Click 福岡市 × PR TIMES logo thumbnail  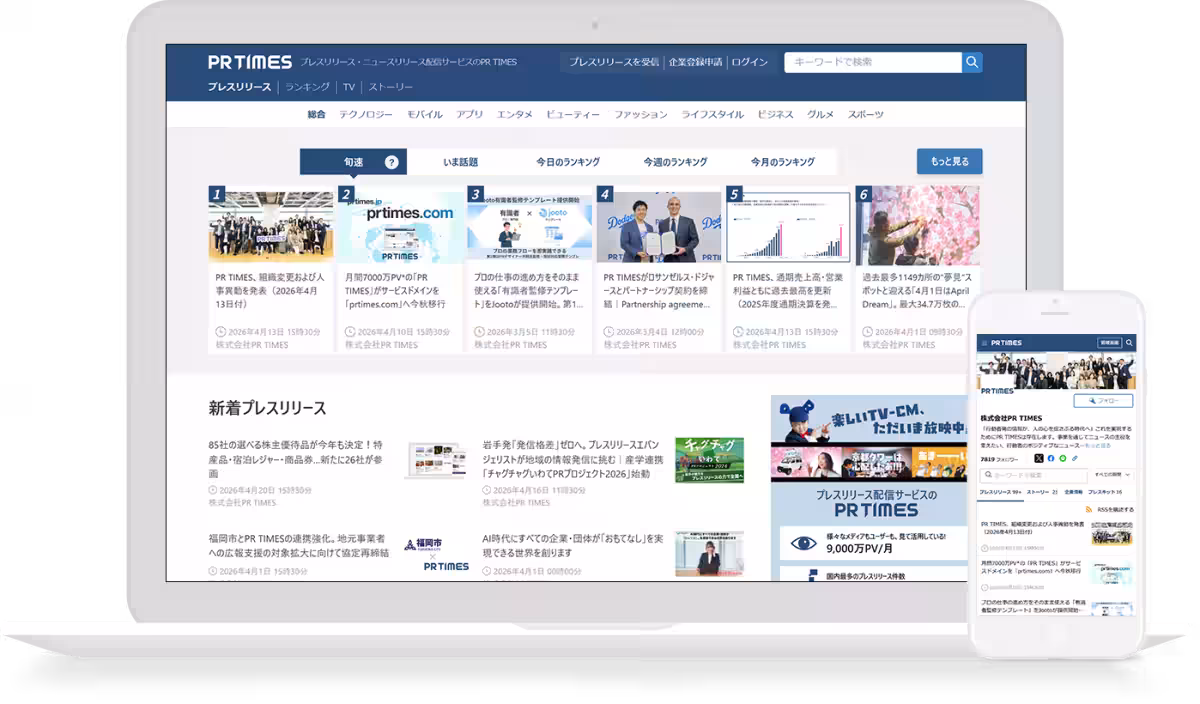pos(436,555)
